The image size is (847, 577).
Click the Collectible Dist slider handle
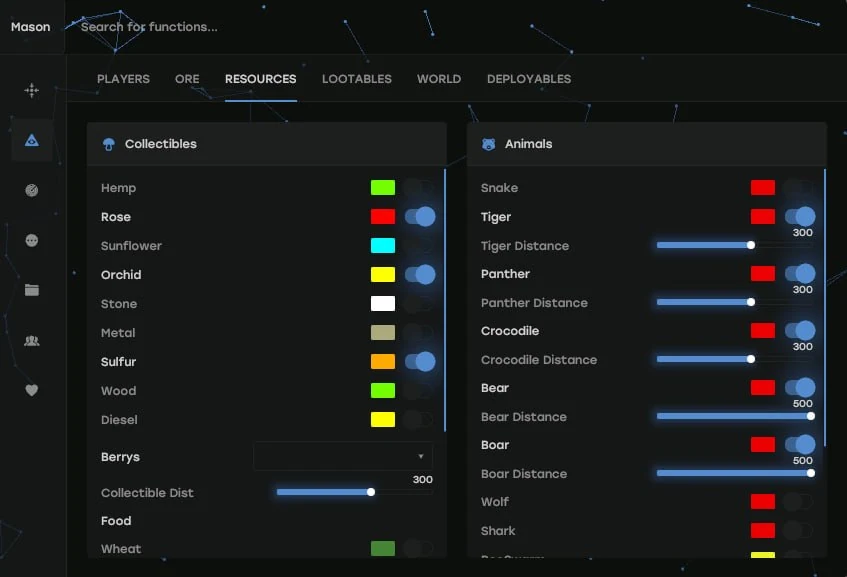[x=371, y=492]
